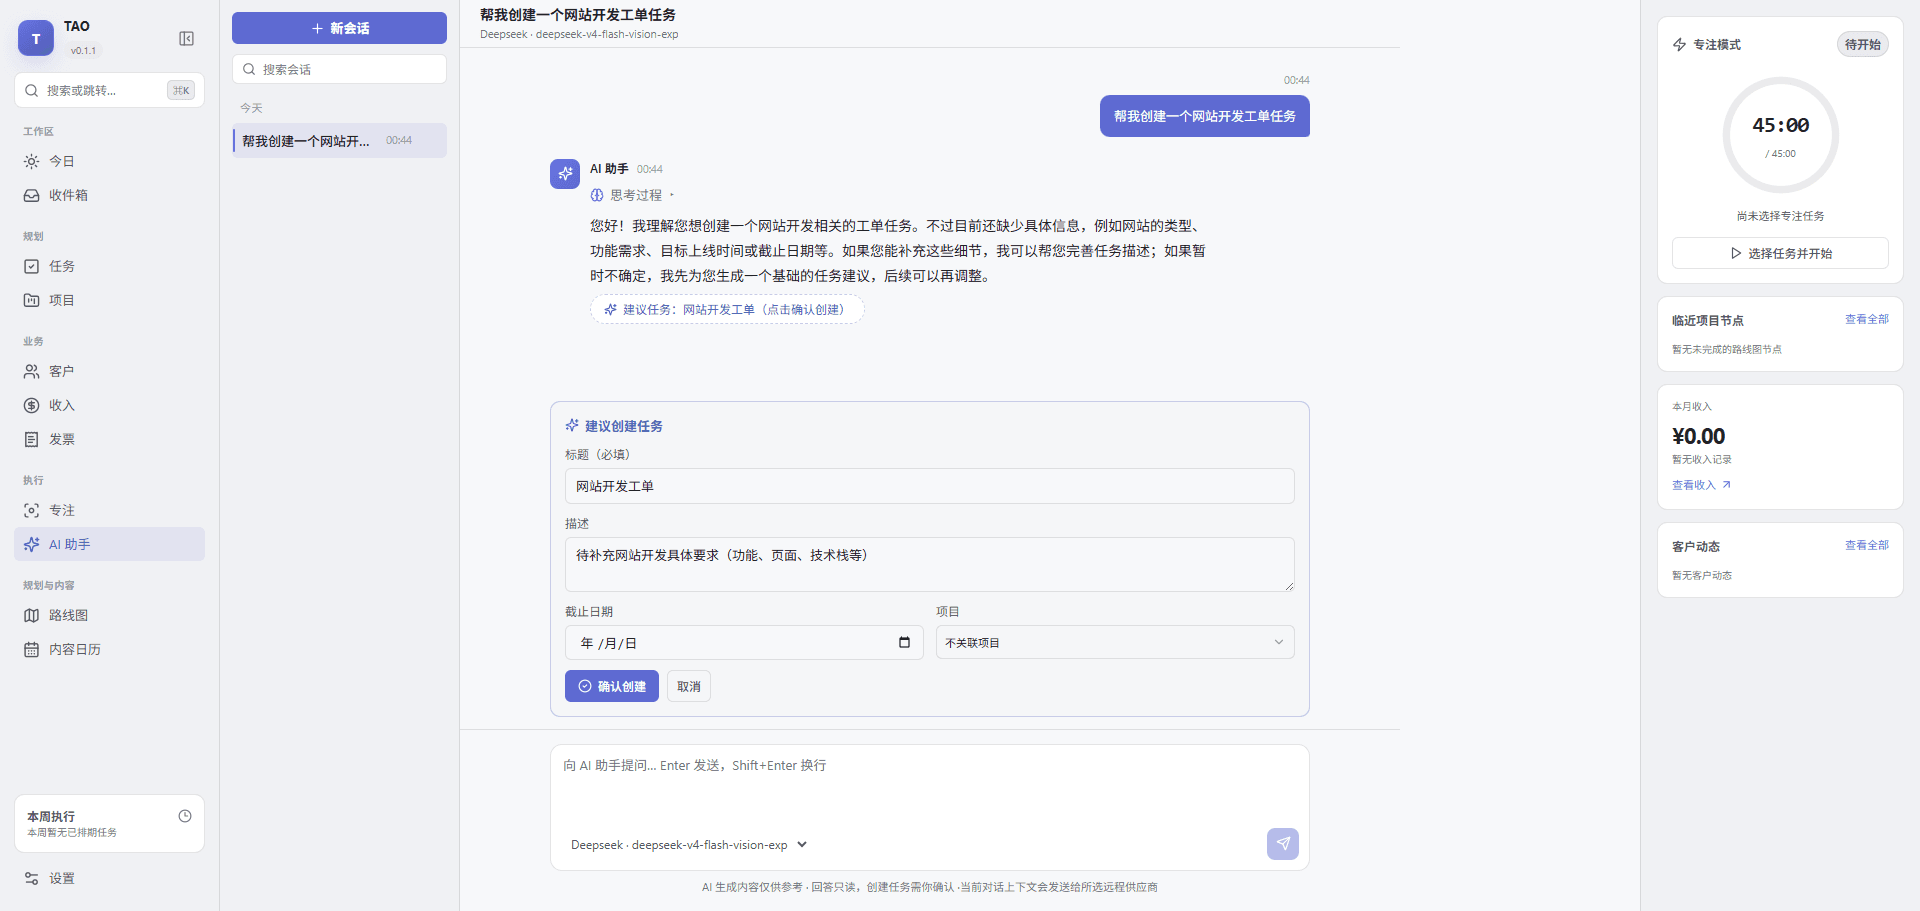This screenshot has height=911, width=1920.
Task: Open the Income page
Action: (109, 405)
